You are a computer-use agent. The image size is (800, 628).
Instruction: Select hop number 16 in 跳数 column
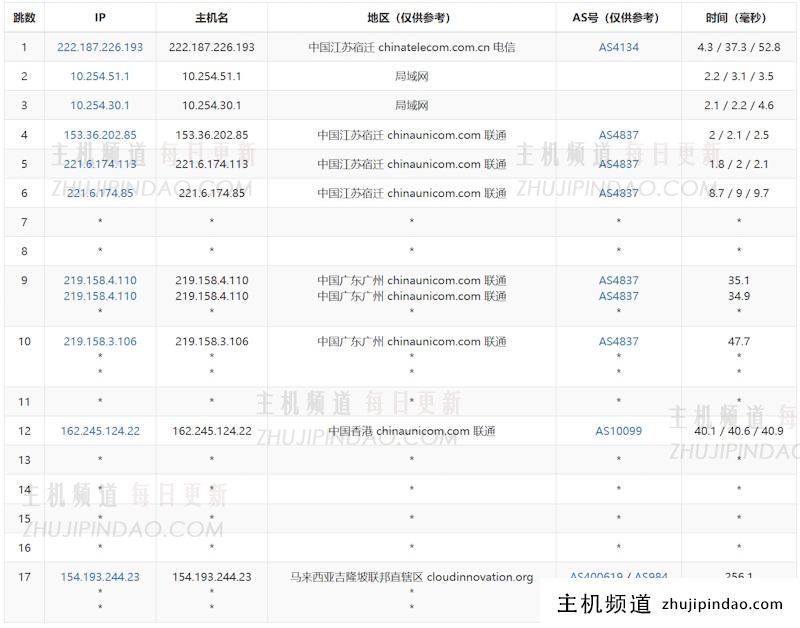pos(24,548)
